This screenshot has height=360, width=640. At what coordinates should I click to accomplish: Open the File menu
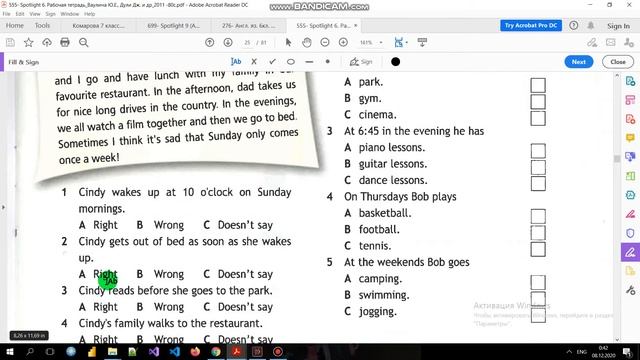(x=7, y=14)
